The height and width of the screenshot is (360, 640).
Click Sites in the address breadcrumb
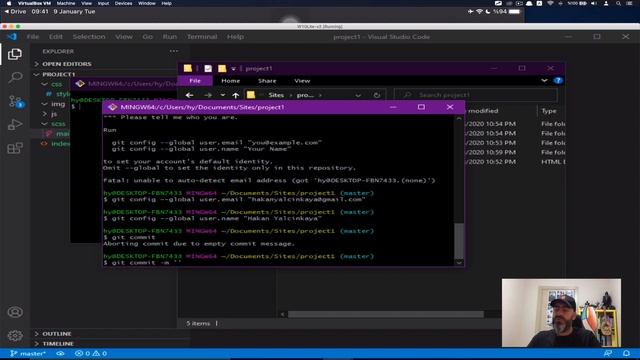pyautogui.click(x=276, y=95)
